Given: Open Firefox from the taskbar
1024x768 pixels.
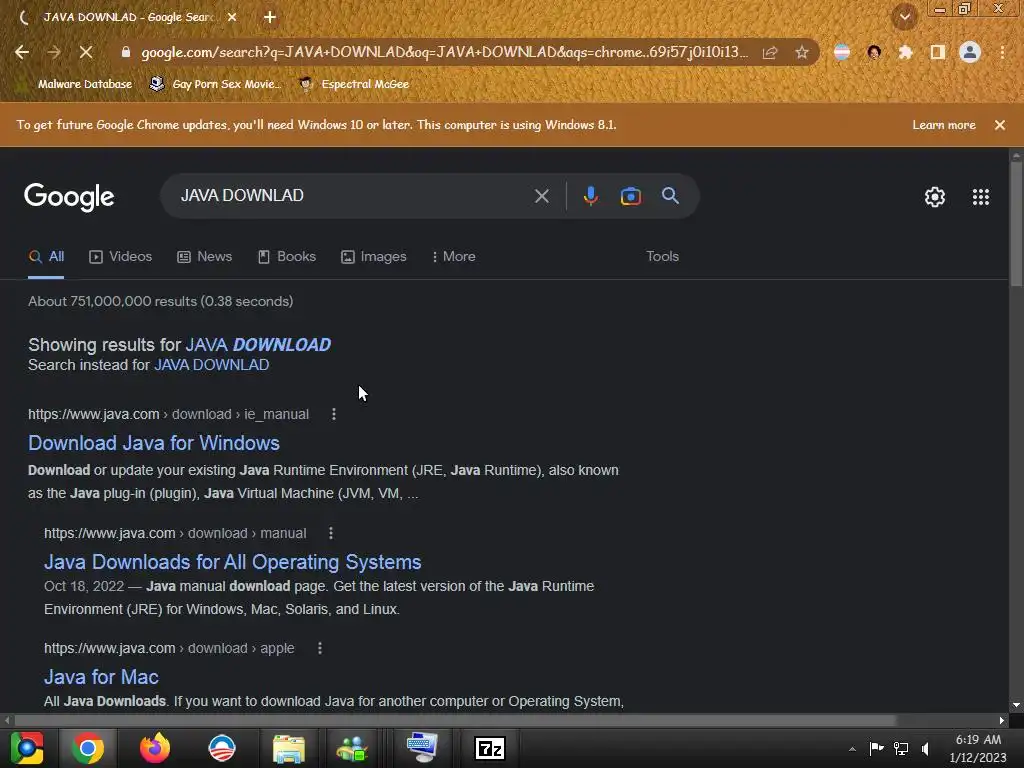Looking at the screenshot, I should 155,748.
